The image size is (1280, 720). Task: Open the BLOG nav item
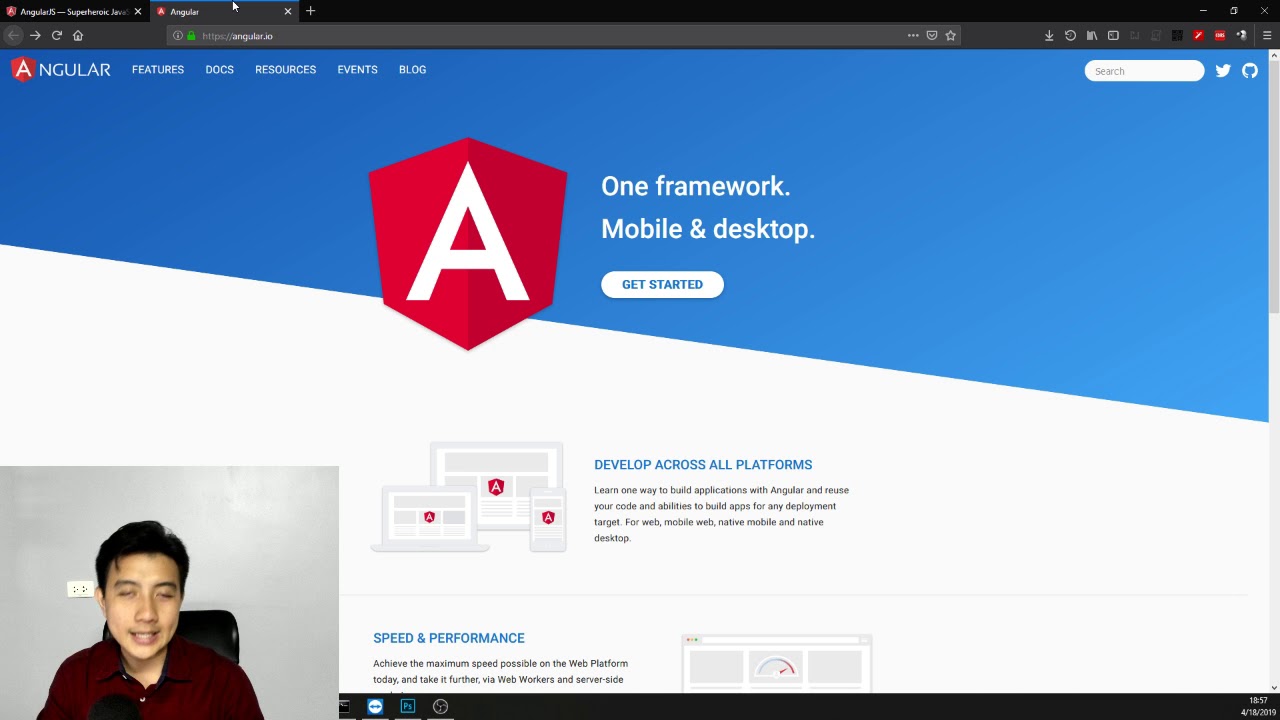tap(413, 70)
